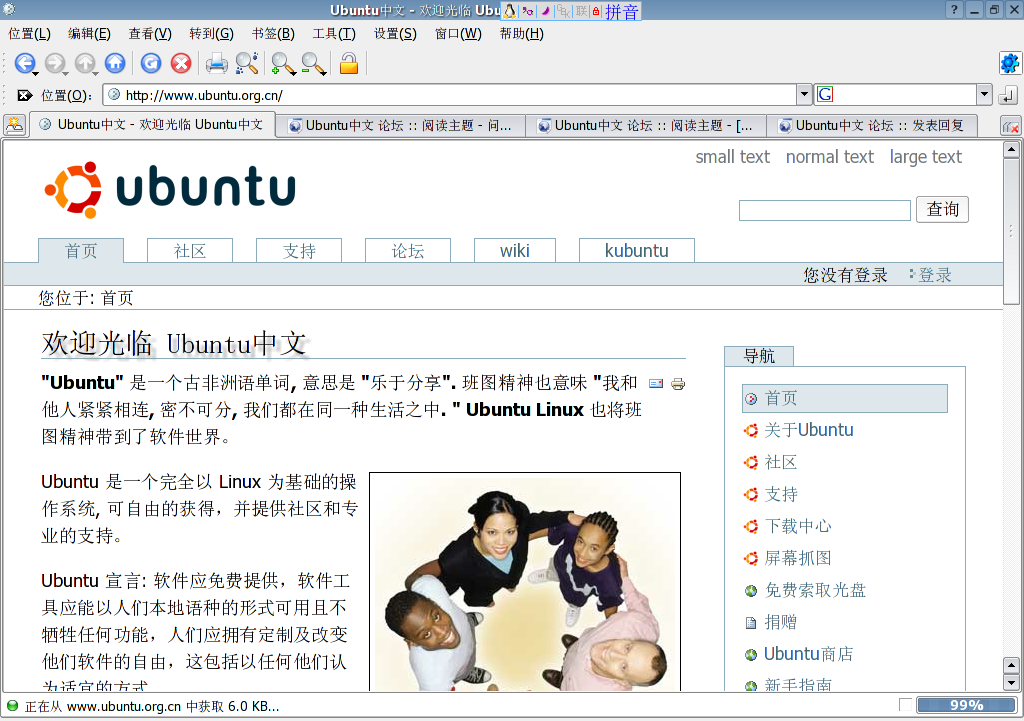Image resolution: width=1024 pixels, height=721 pixels.
Task: Click the email-this-page envelope icon
Action: point(656,383)
